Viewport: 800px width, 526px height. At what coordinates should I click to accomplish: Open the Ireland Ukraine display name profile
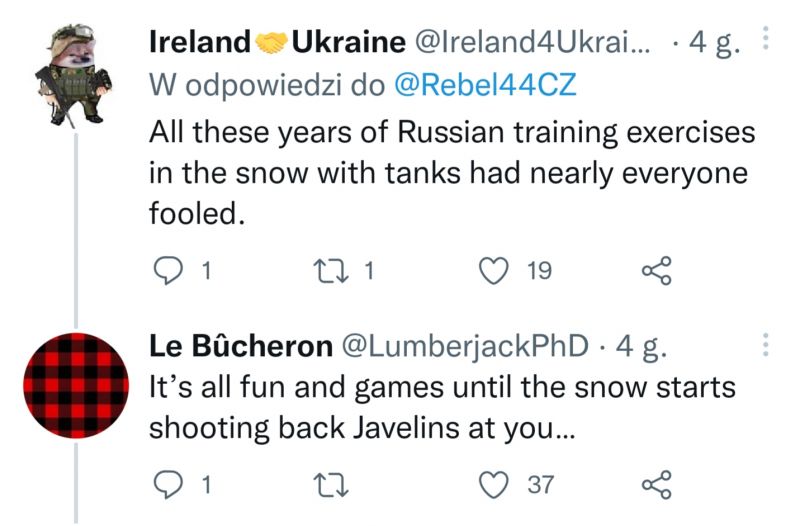[x=278, y=42]
